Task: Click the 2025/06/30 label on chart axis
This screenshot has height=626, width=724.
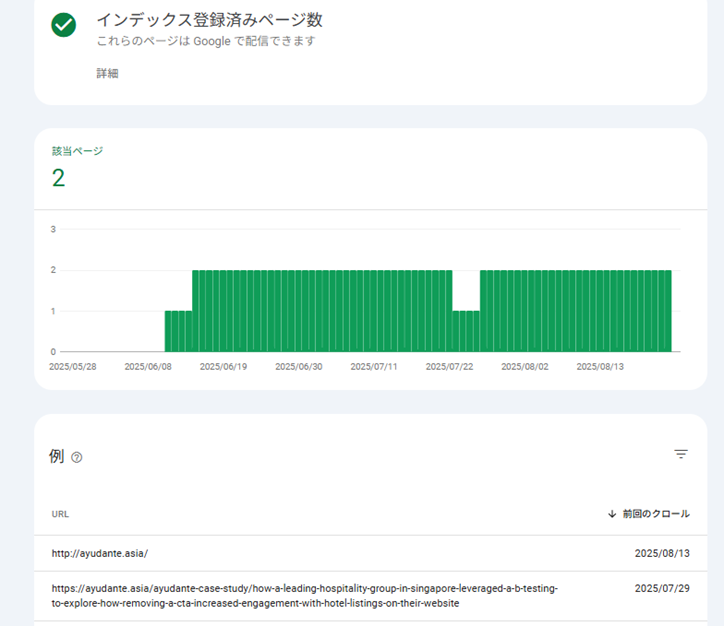Action: (298, 367)
